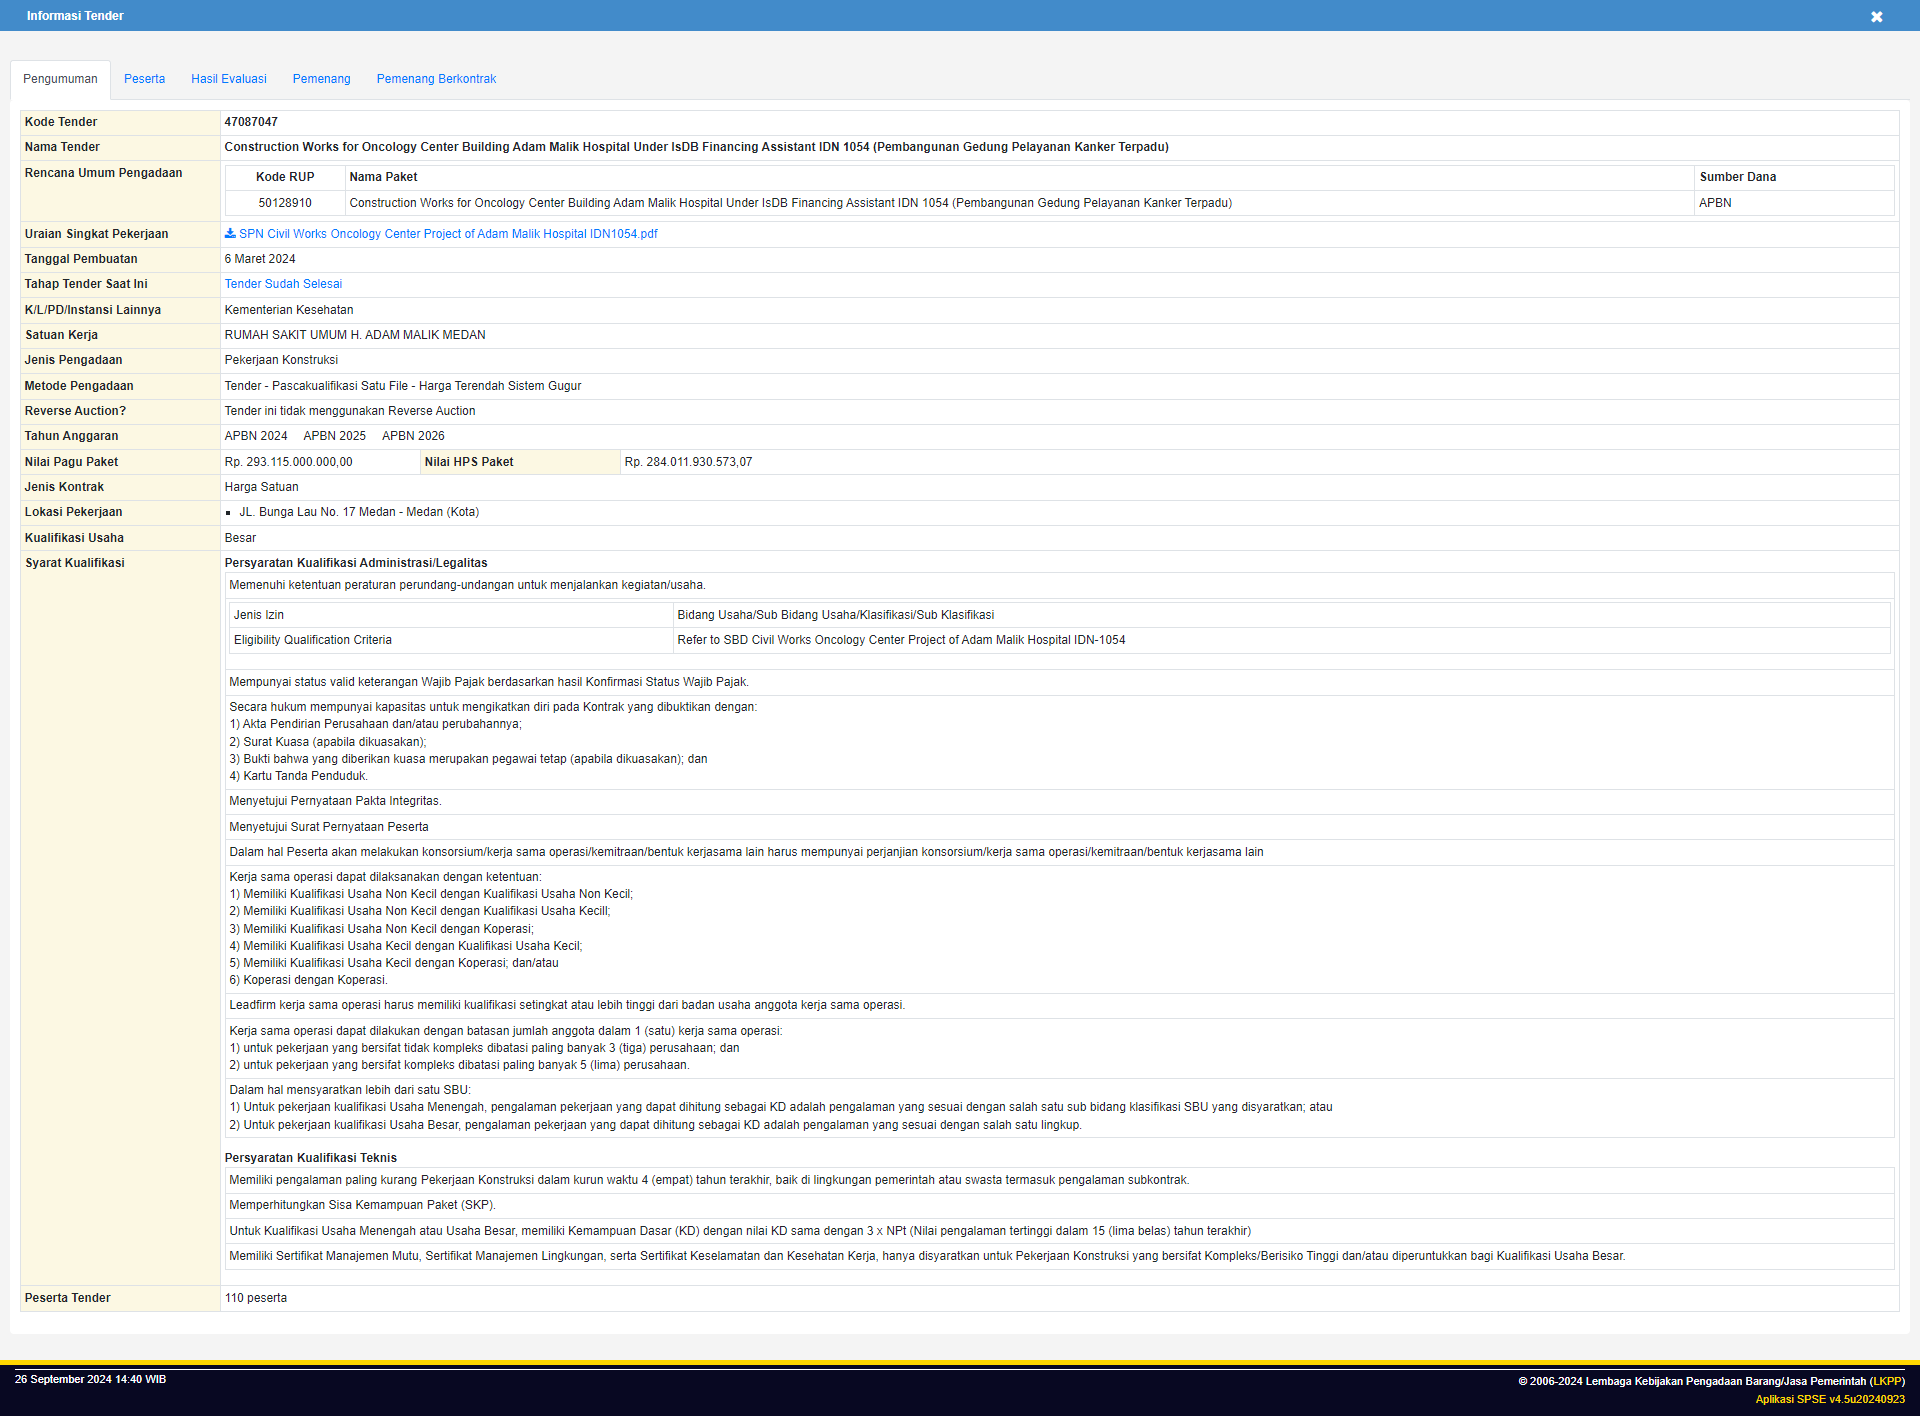Close the Informasi Tender dialog

pos(1876,17)
